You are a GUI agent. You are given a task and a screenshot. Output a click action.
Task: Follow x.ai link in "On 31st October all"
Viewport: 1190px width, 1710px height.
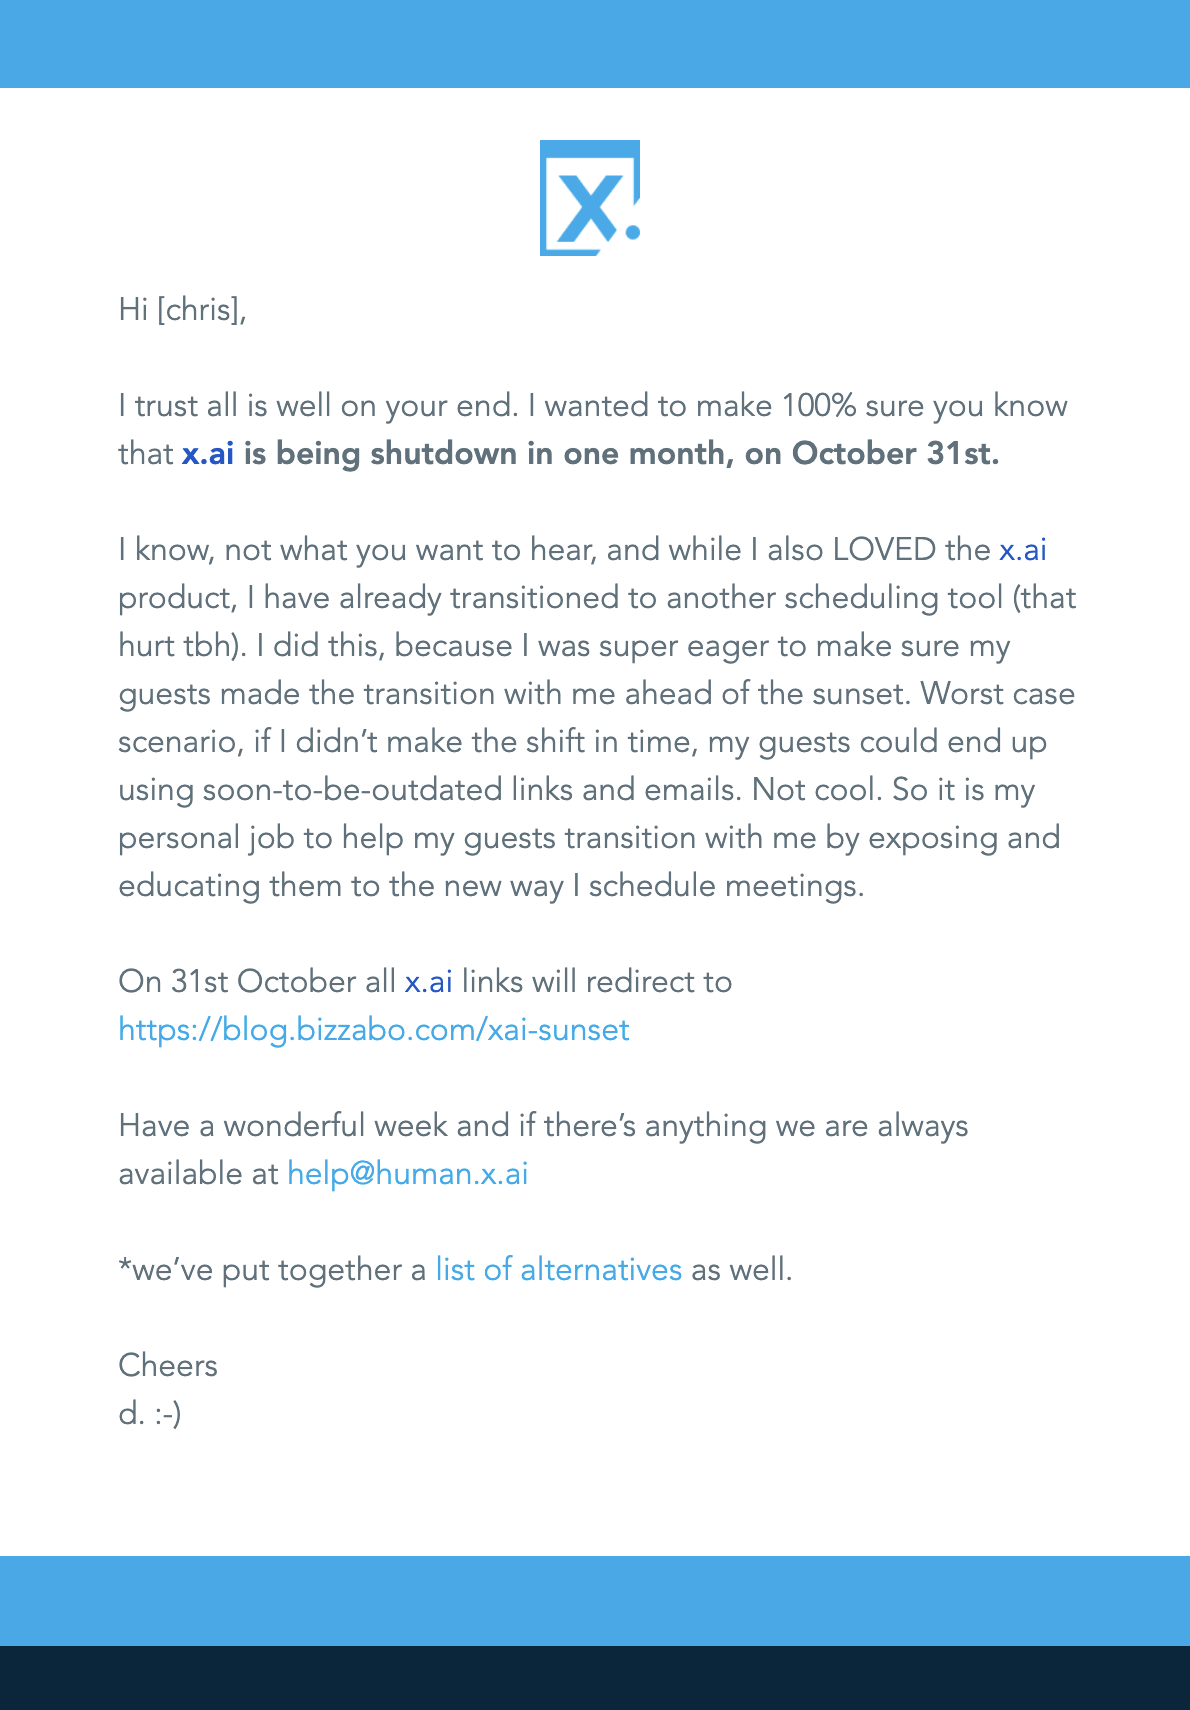(x=428, y=982)
